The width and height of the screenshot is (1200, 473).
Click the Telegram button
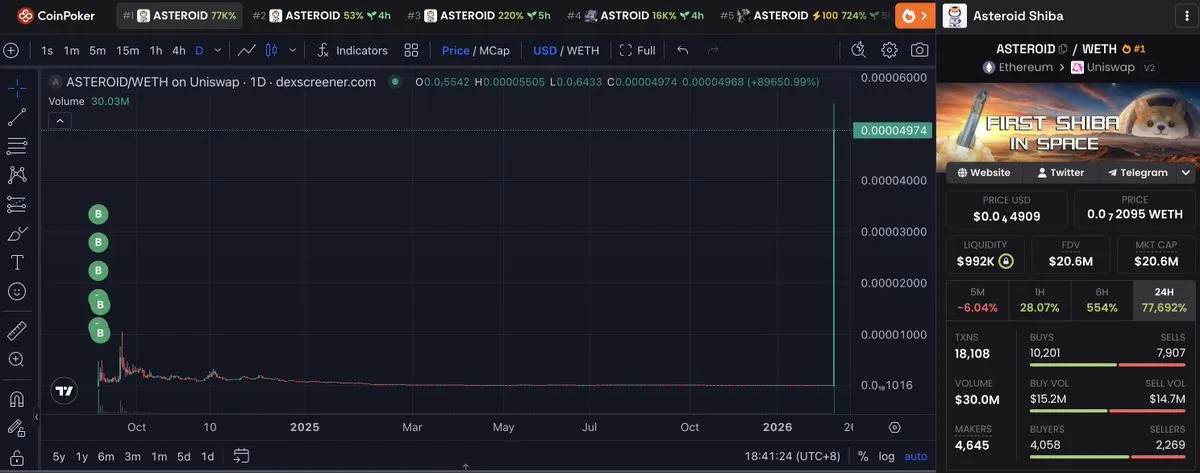pos(1136,172)
